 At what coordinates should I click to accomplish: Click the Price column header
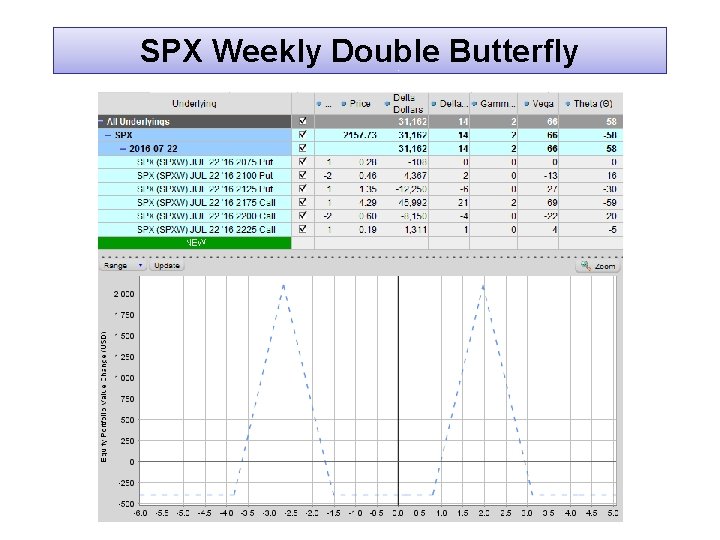click(x=360, y=104)
